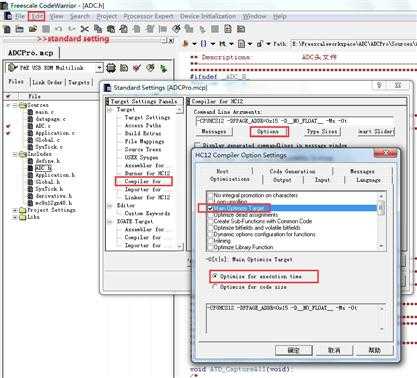Click the Messages button in the compiler panel
The image size is (417, 378).
tap(214, 132)
